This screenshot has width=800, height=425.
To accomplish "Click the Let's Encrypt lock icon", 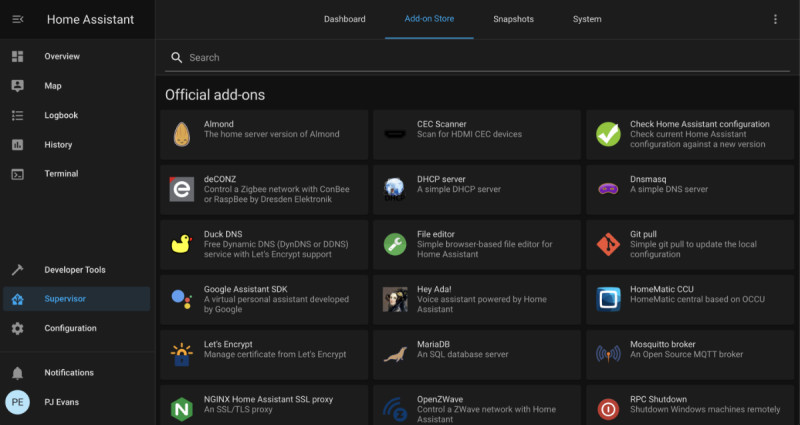I will click(x=182, y=354).
